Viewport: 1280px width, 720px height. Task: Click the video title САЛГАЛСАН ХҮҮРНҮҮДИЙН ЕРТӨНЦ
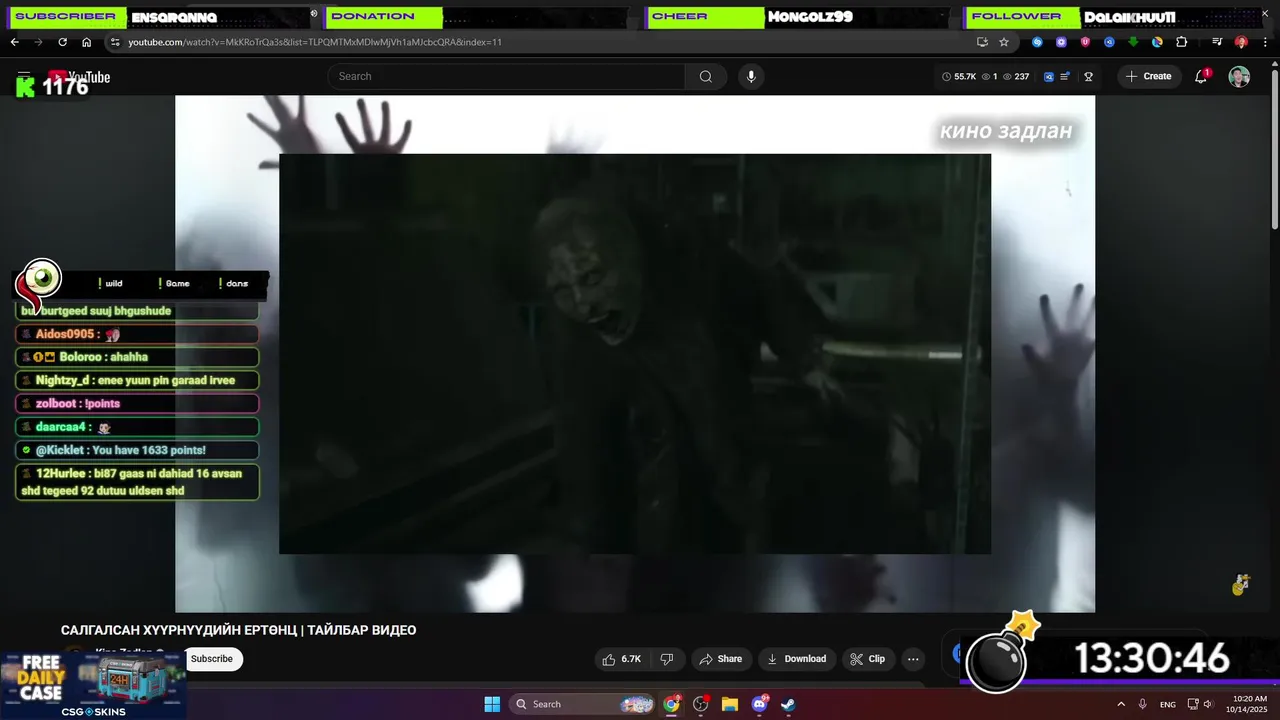tap(238, 630)
